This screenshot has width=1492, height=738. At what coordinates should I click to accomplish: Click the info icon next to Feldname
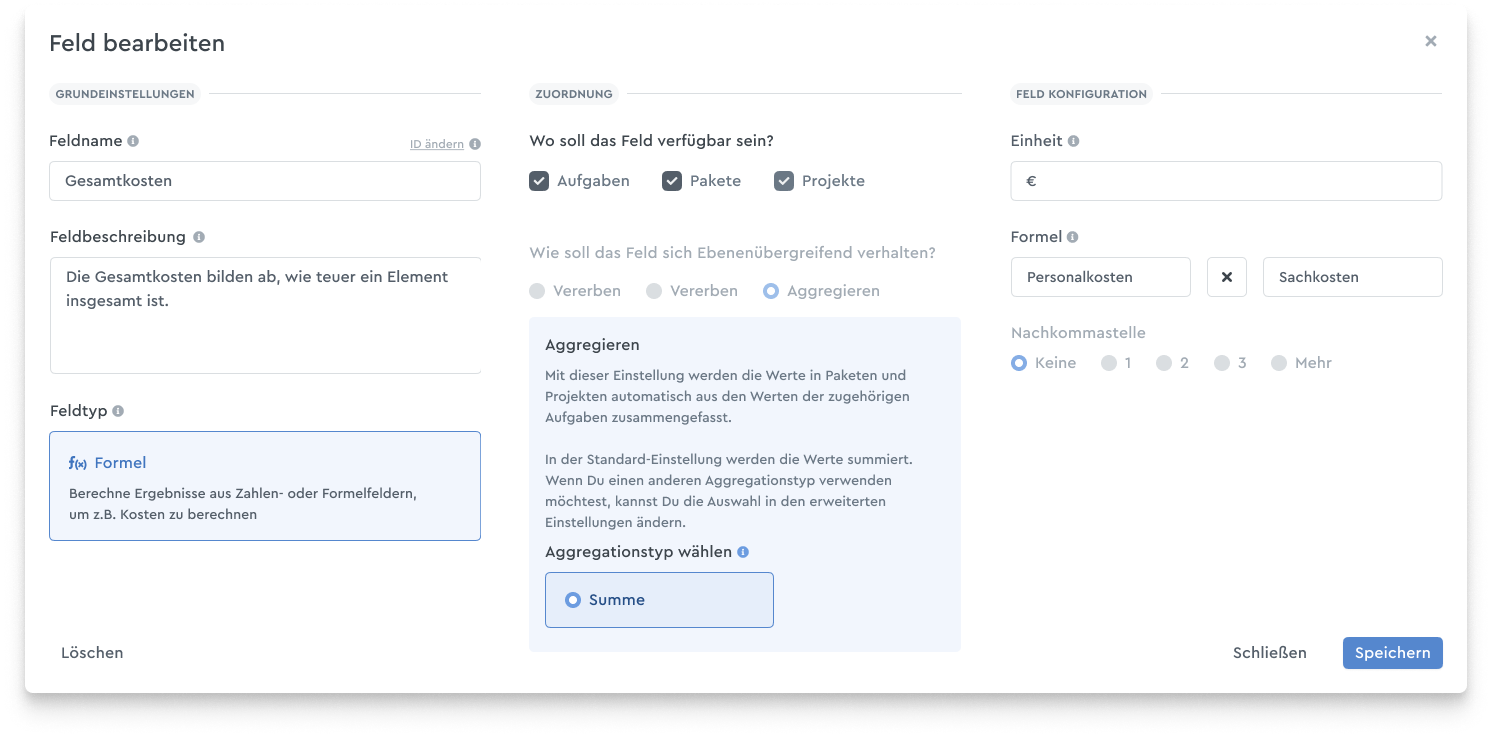[x=133, y=141]
